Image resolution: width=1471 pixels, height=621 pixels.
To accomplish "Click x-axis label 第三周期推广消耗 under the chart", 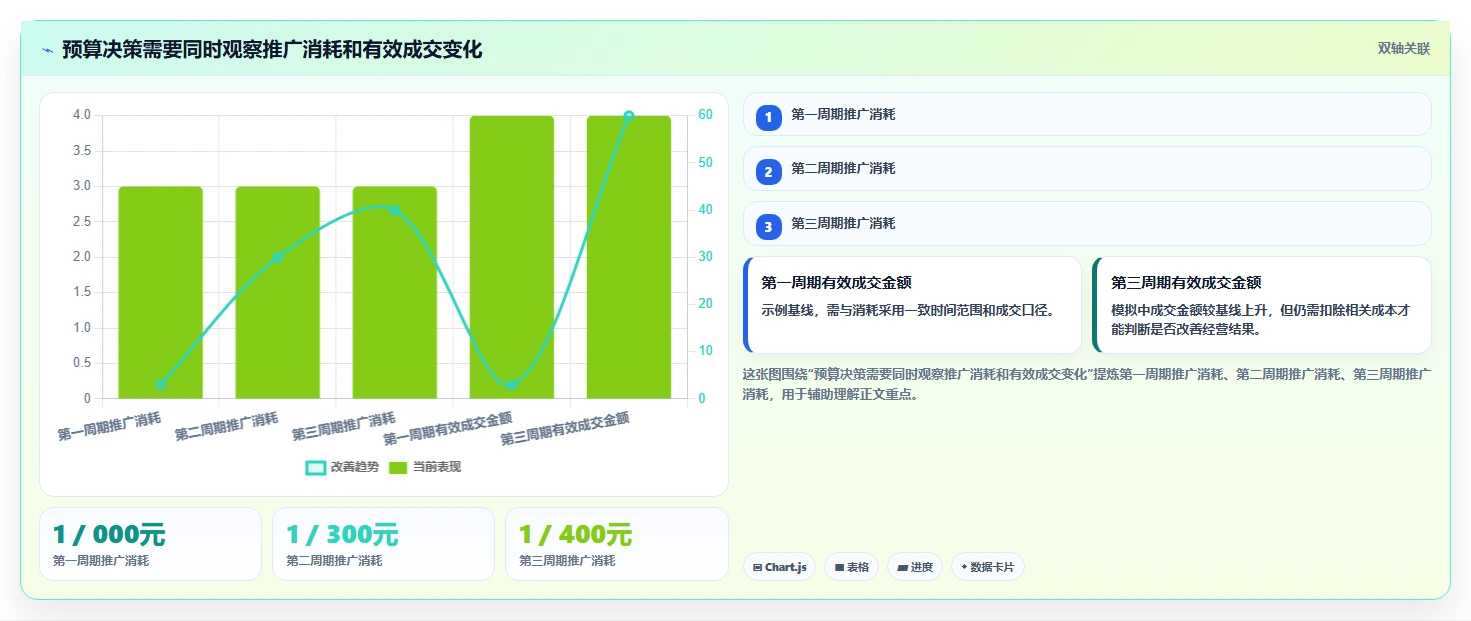I will [x=344, y=426].
